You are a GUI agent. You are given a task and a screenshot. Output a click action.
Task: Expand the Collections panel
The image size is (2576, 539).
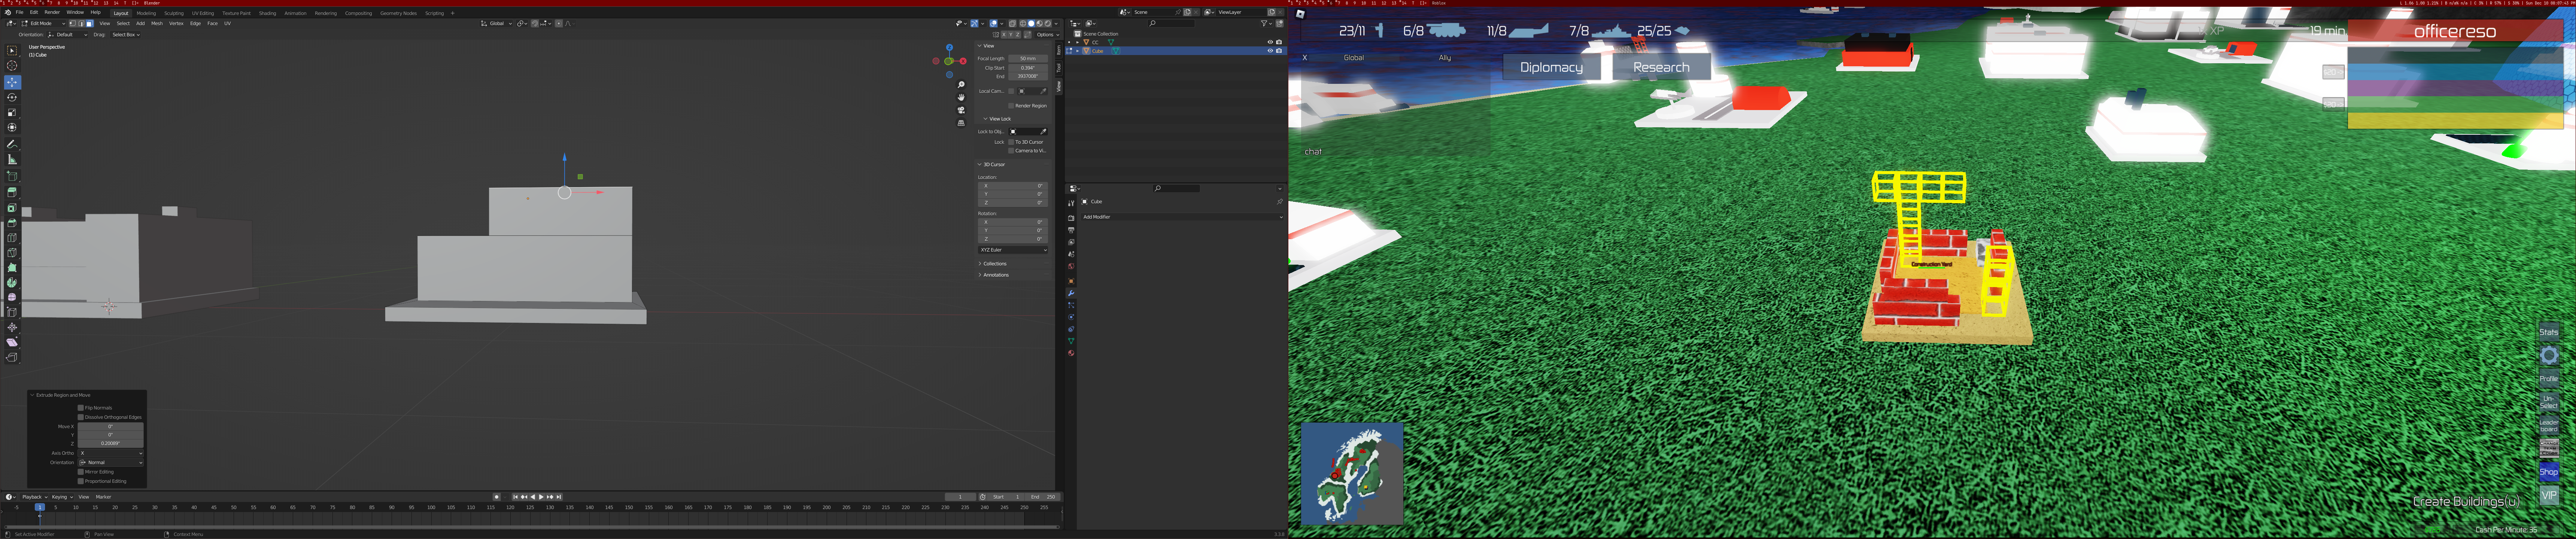click(x=994, y=264)
